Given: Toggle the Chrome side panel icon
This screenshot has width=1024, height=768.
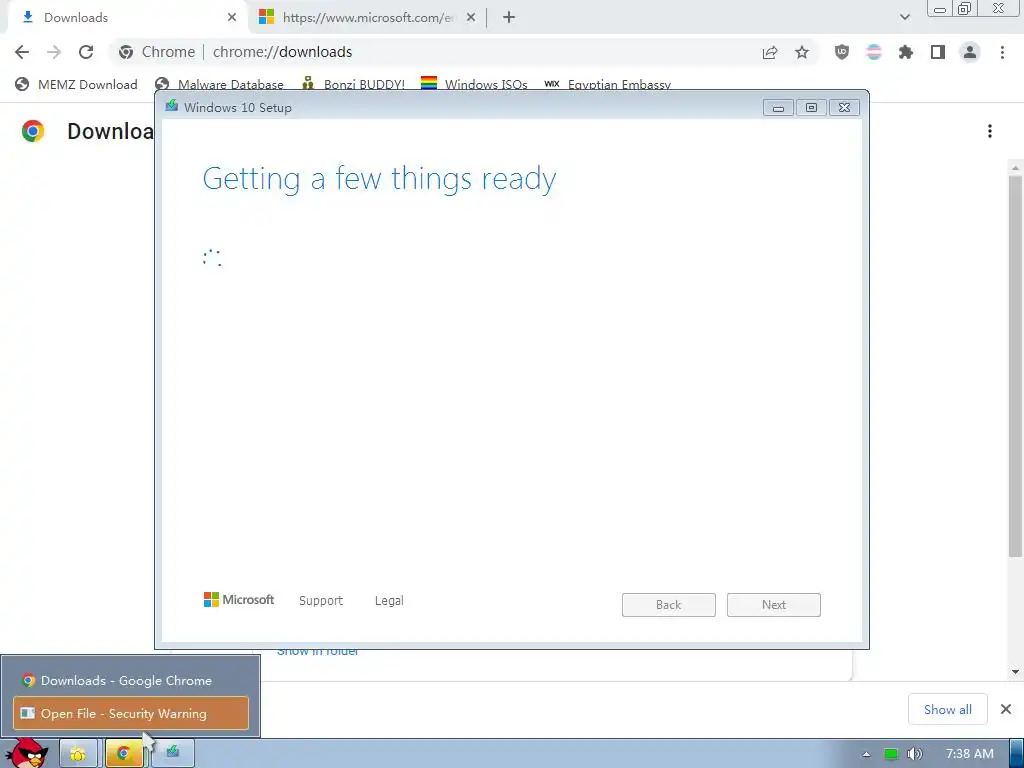Looking at the screenshot, I should coord(938,52).
